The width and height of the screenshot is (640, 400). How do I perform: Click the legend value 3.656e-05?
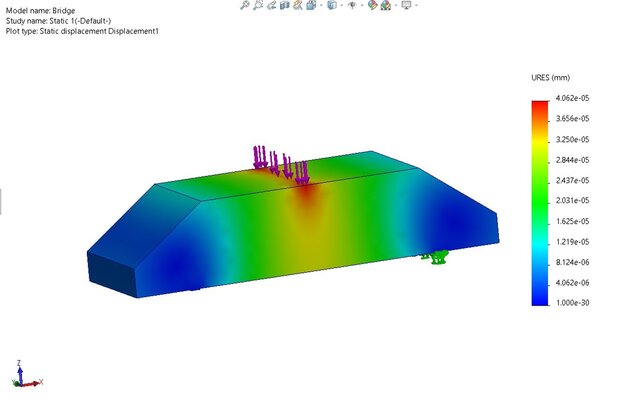(x=572, y=118)
